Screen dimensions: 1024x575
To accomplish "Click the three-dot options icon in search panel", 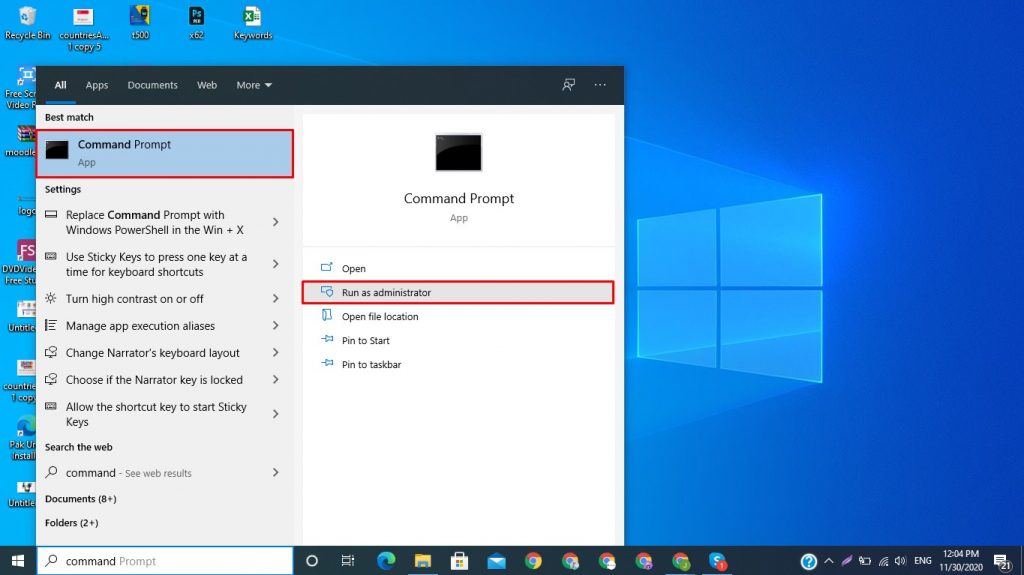I will coord(600,85).
